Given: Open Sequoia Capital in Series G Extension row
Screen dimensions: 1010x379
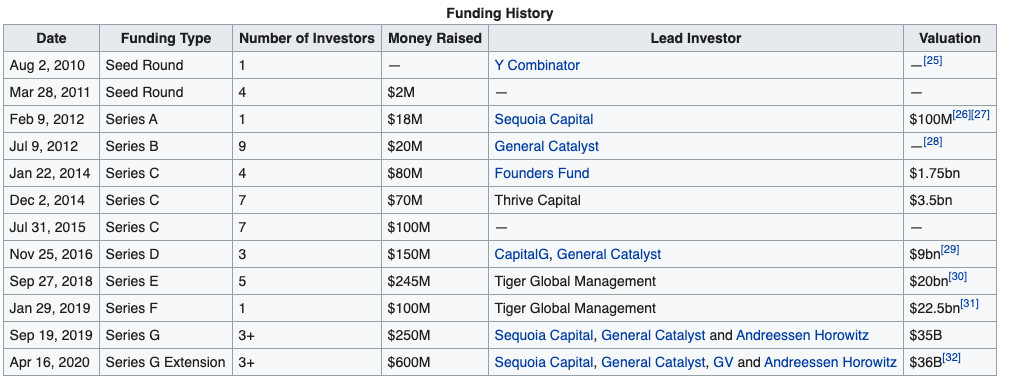Looking at the screenshot, I should pos(544,362).
